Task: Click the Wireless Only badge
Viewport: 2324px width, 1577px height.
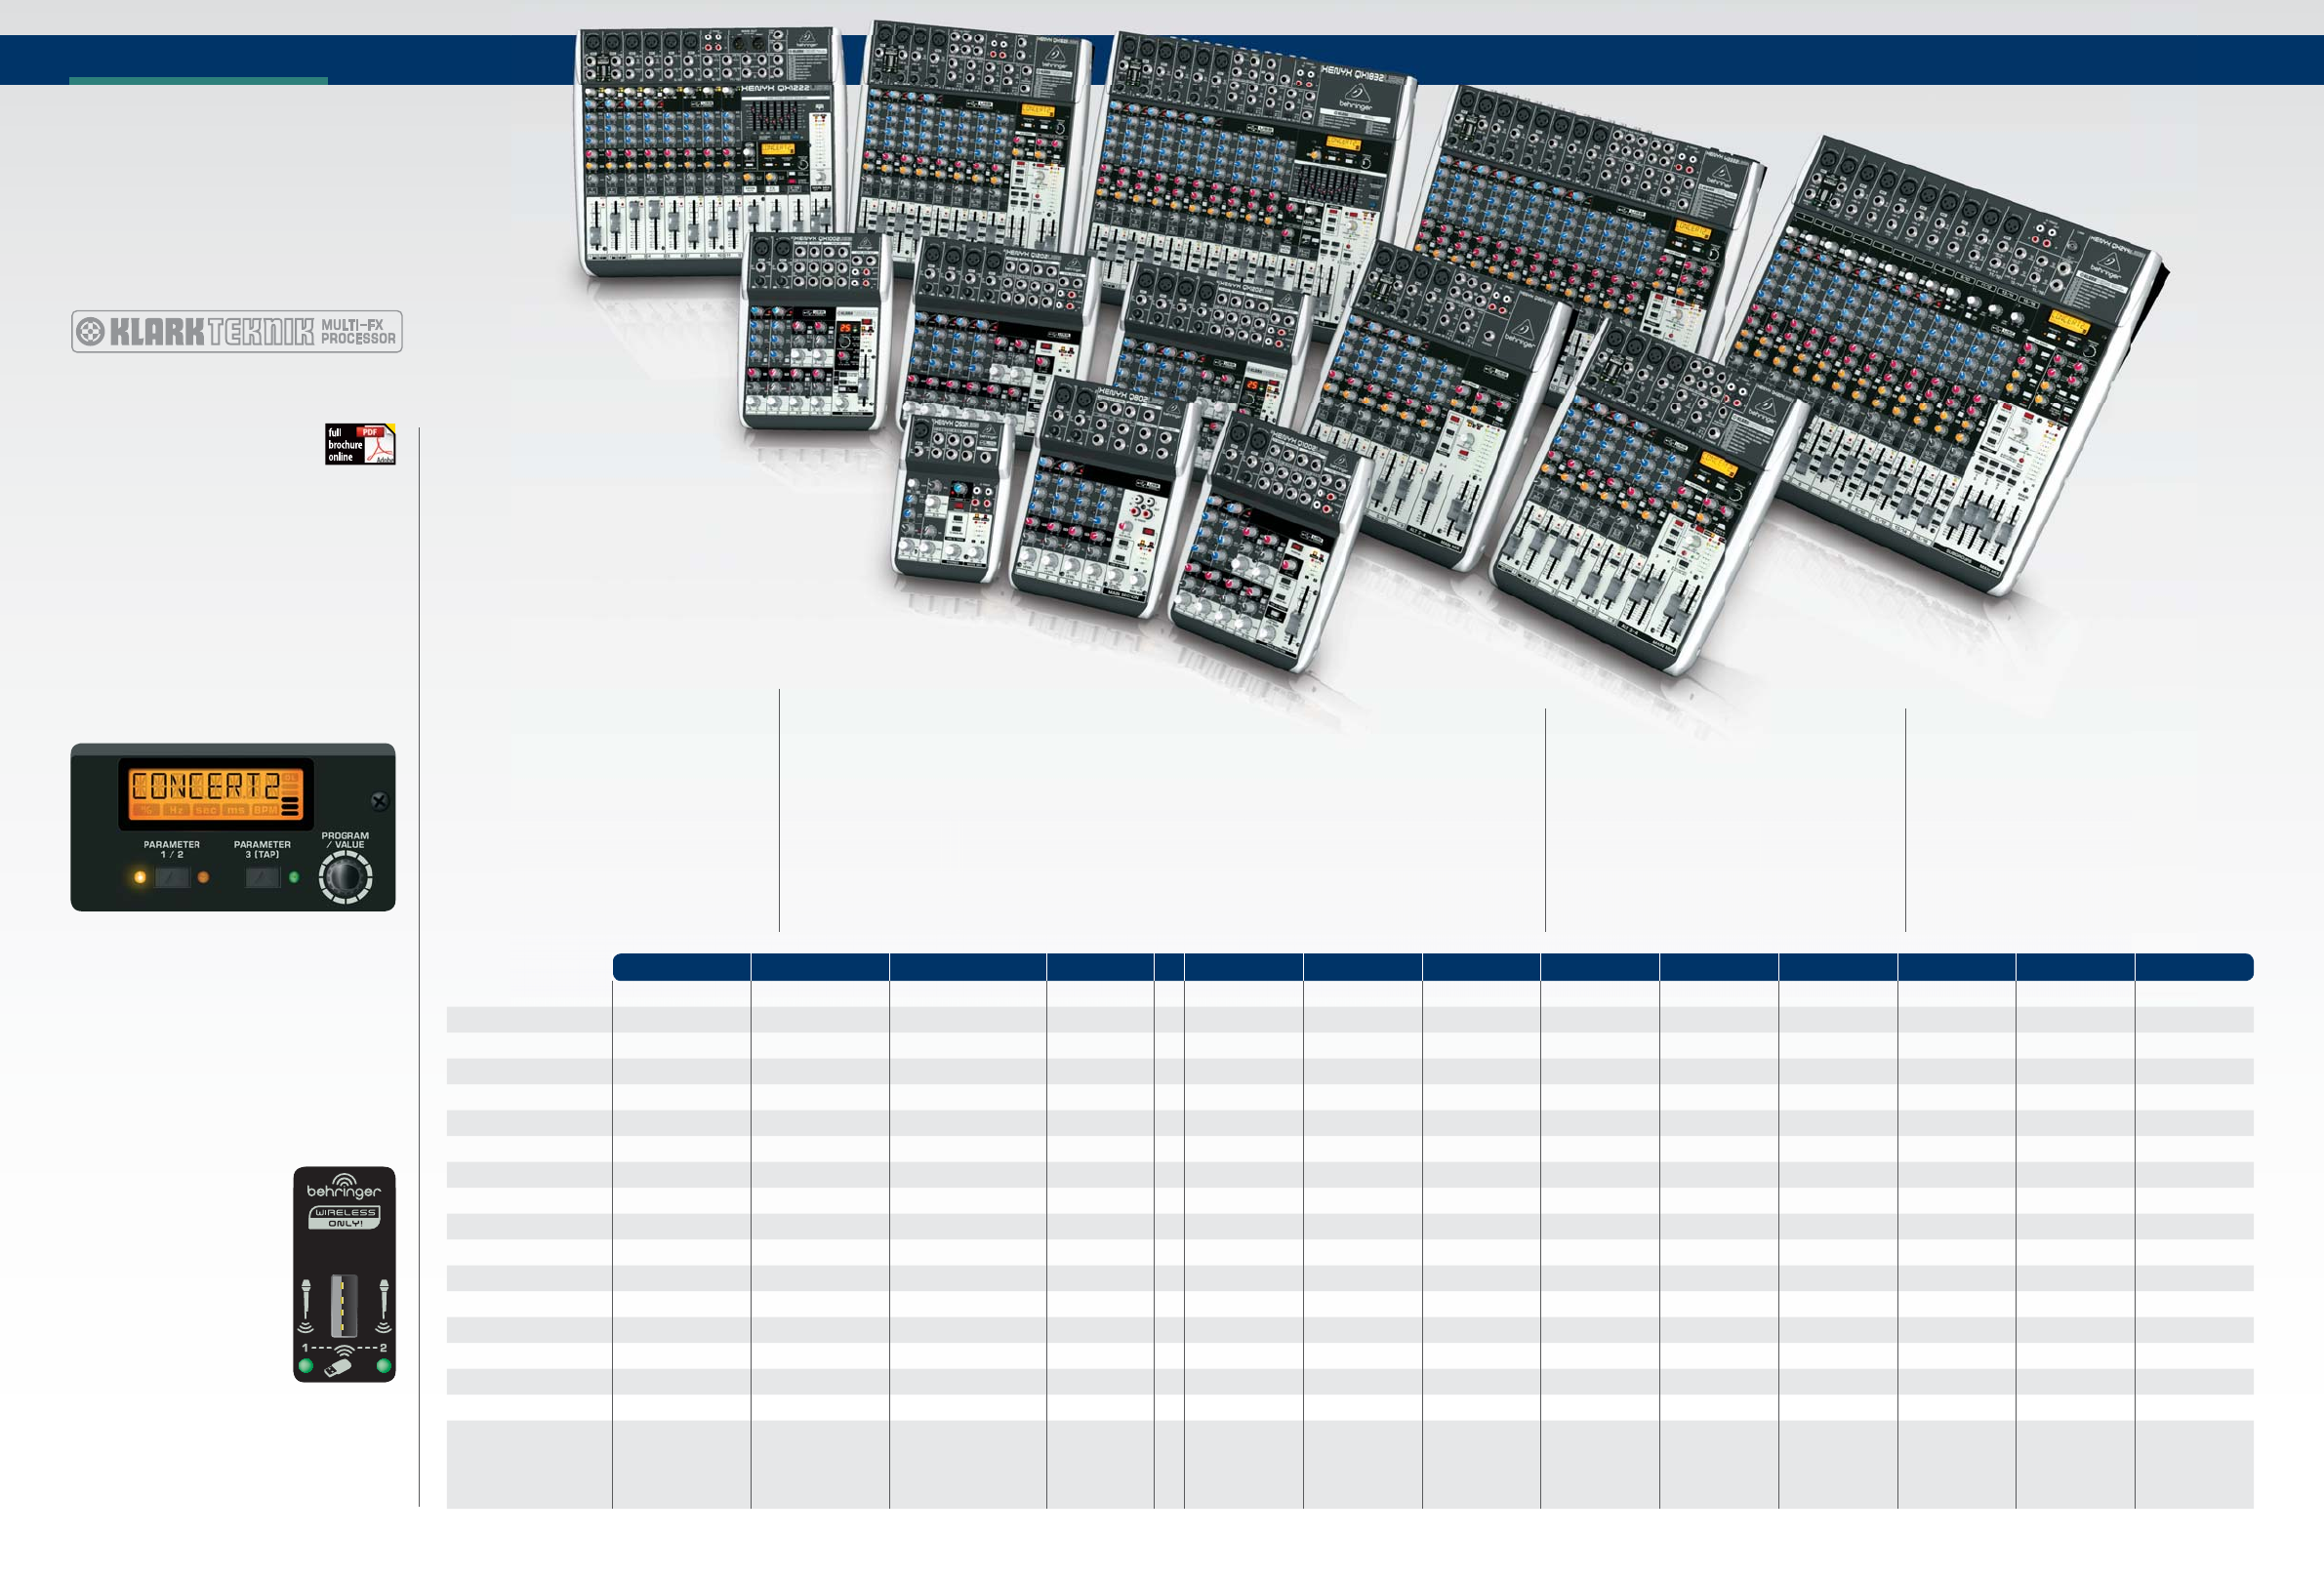Action: (344, 1217)
